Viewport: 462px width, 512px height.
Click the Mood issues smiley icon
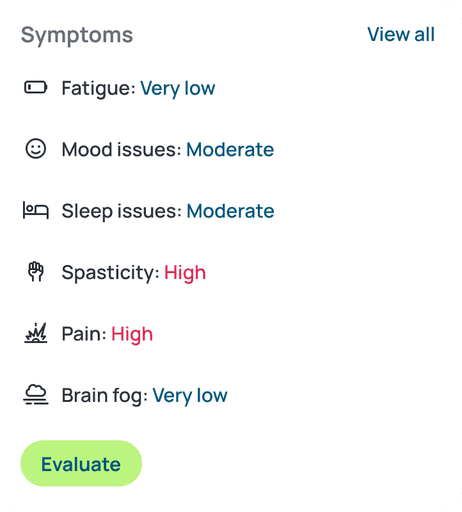click(36, 149)
